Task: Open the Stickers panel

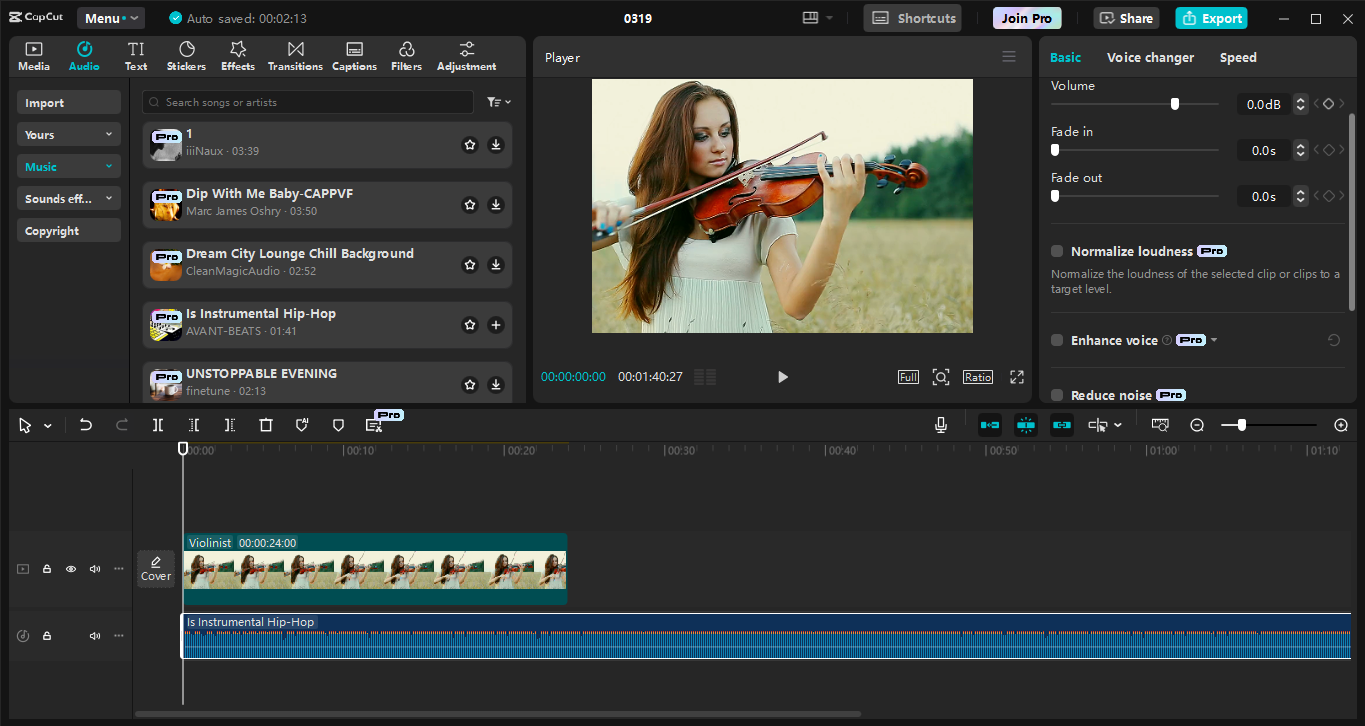Action: [x=186, y=55]
